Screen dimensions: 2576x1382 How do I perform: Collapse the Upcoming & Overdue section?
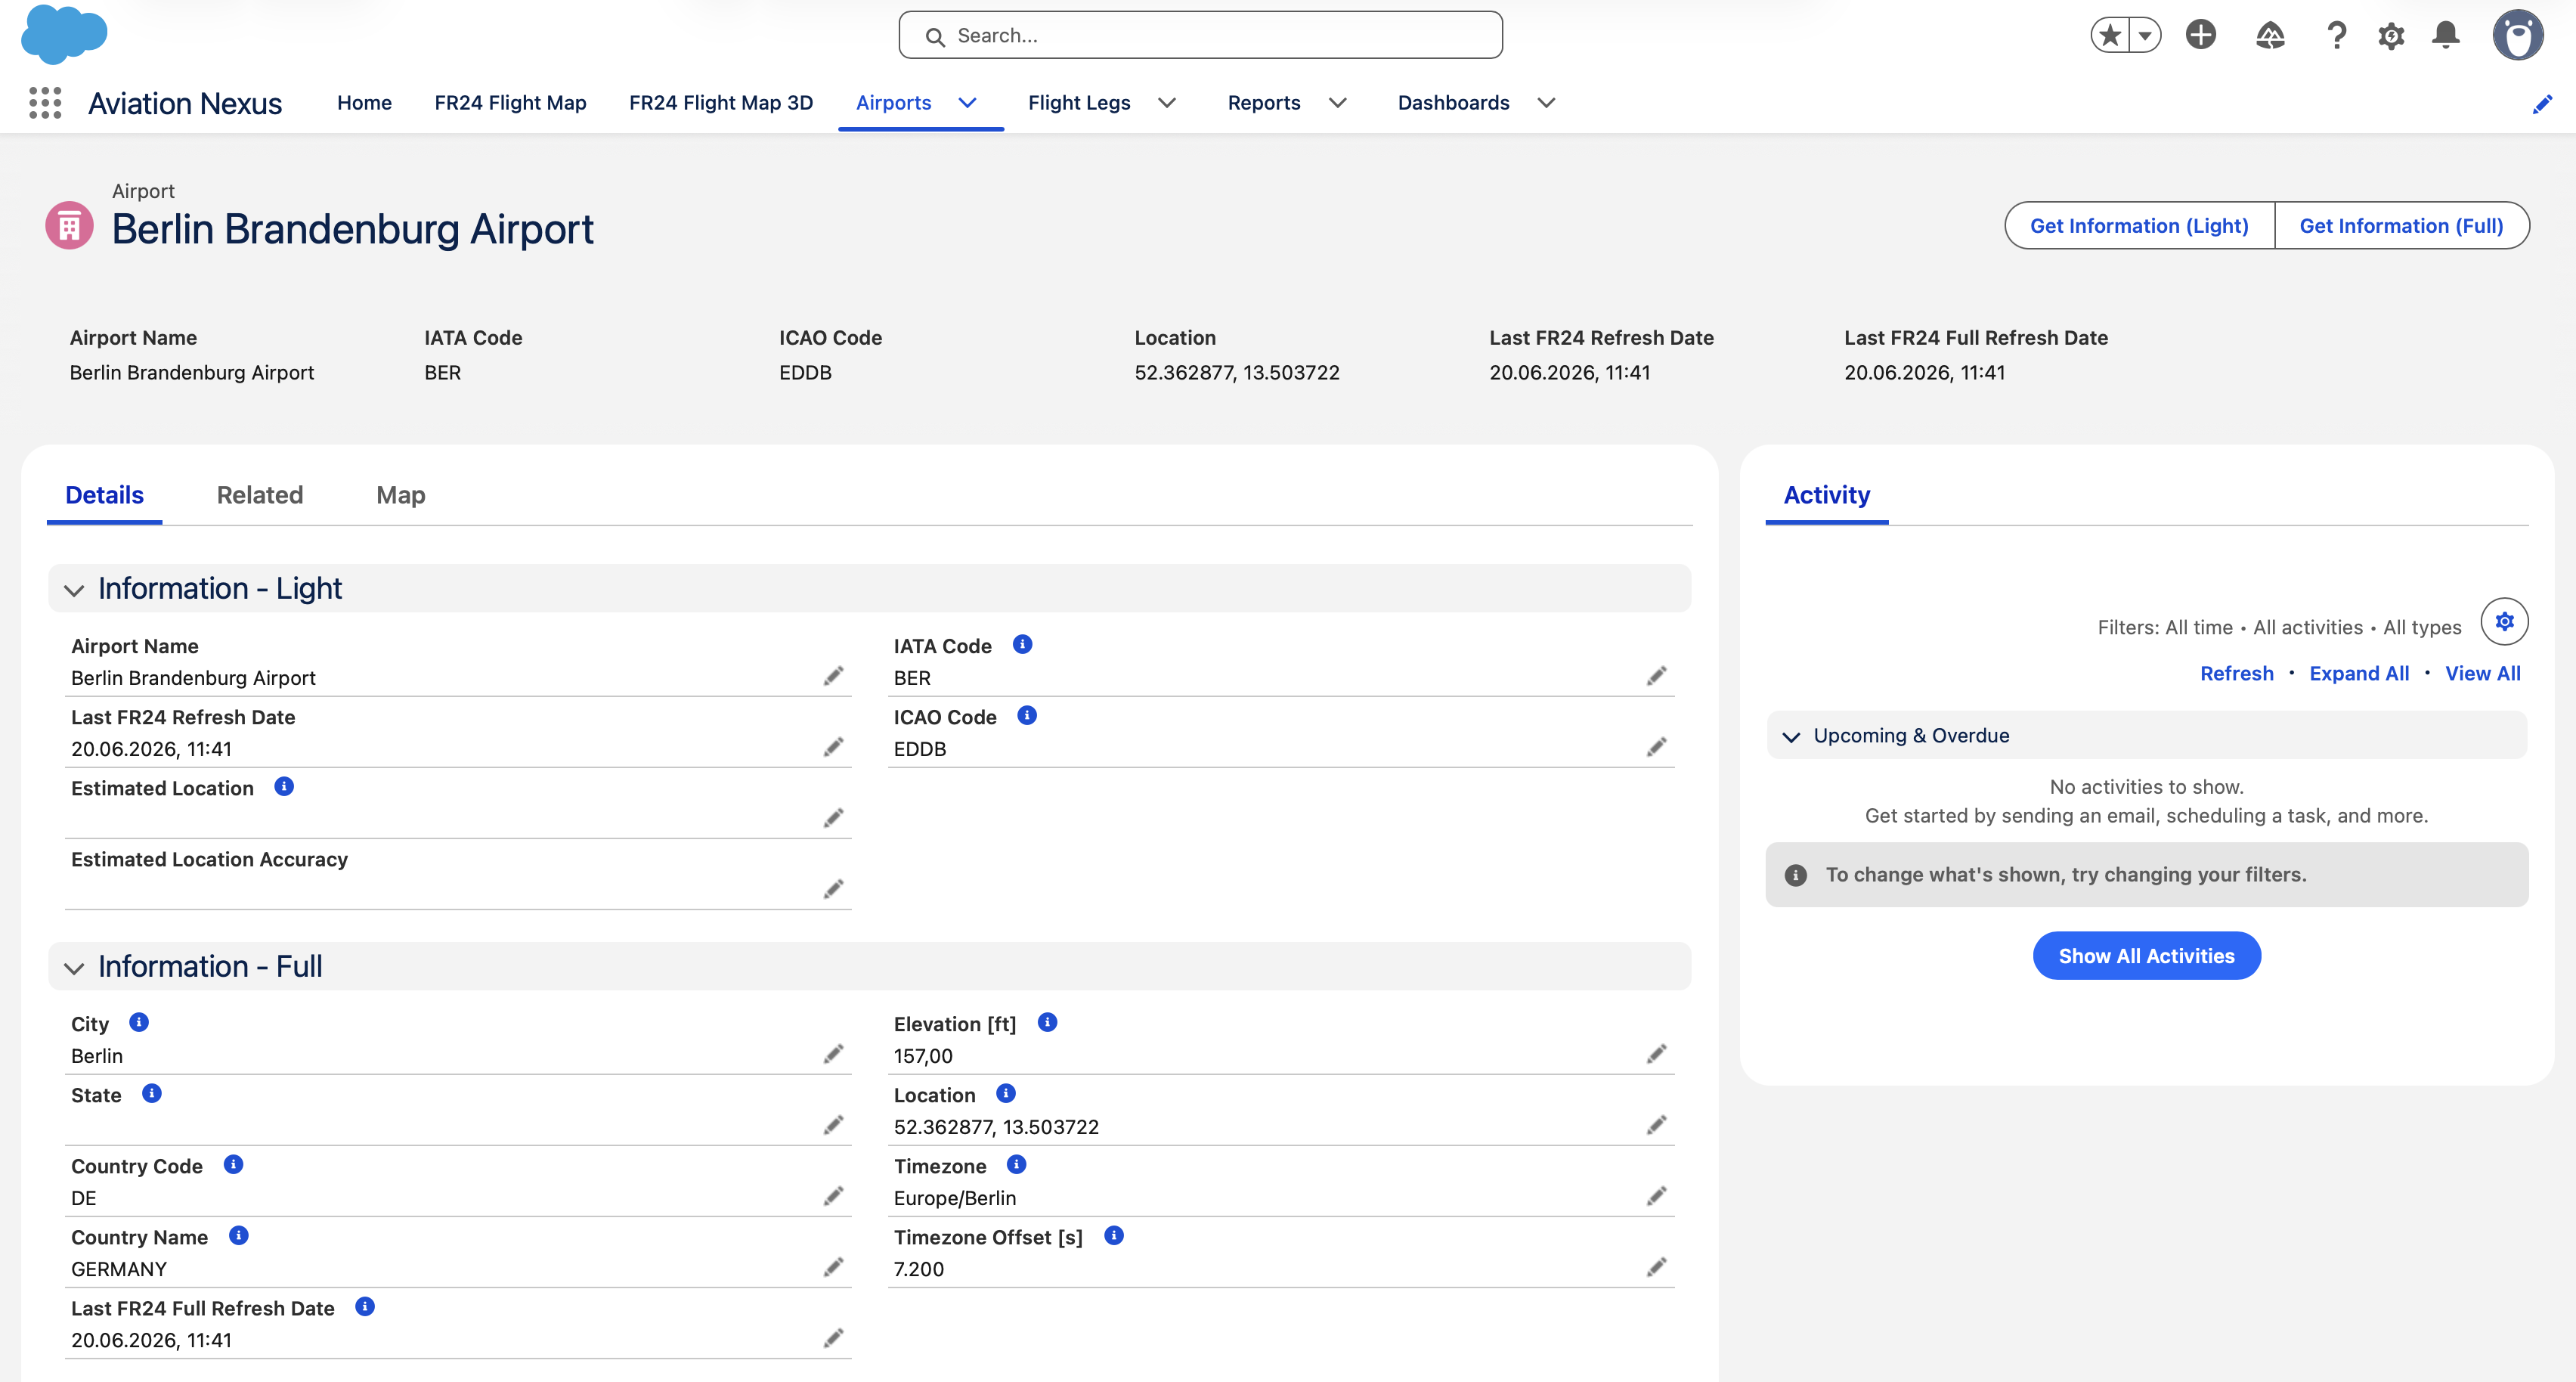coord(1791,737)
